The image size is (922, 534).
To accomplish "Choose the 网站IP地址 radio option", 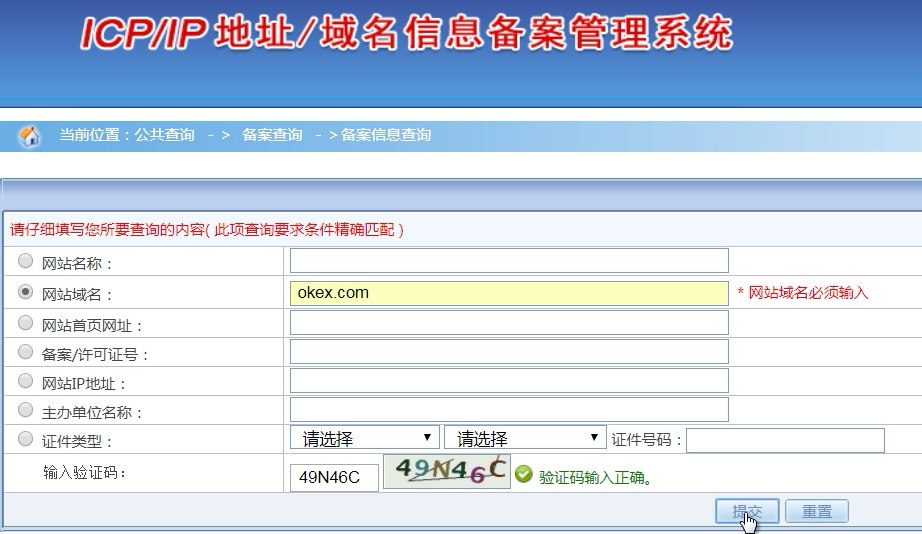I will 25,381.
